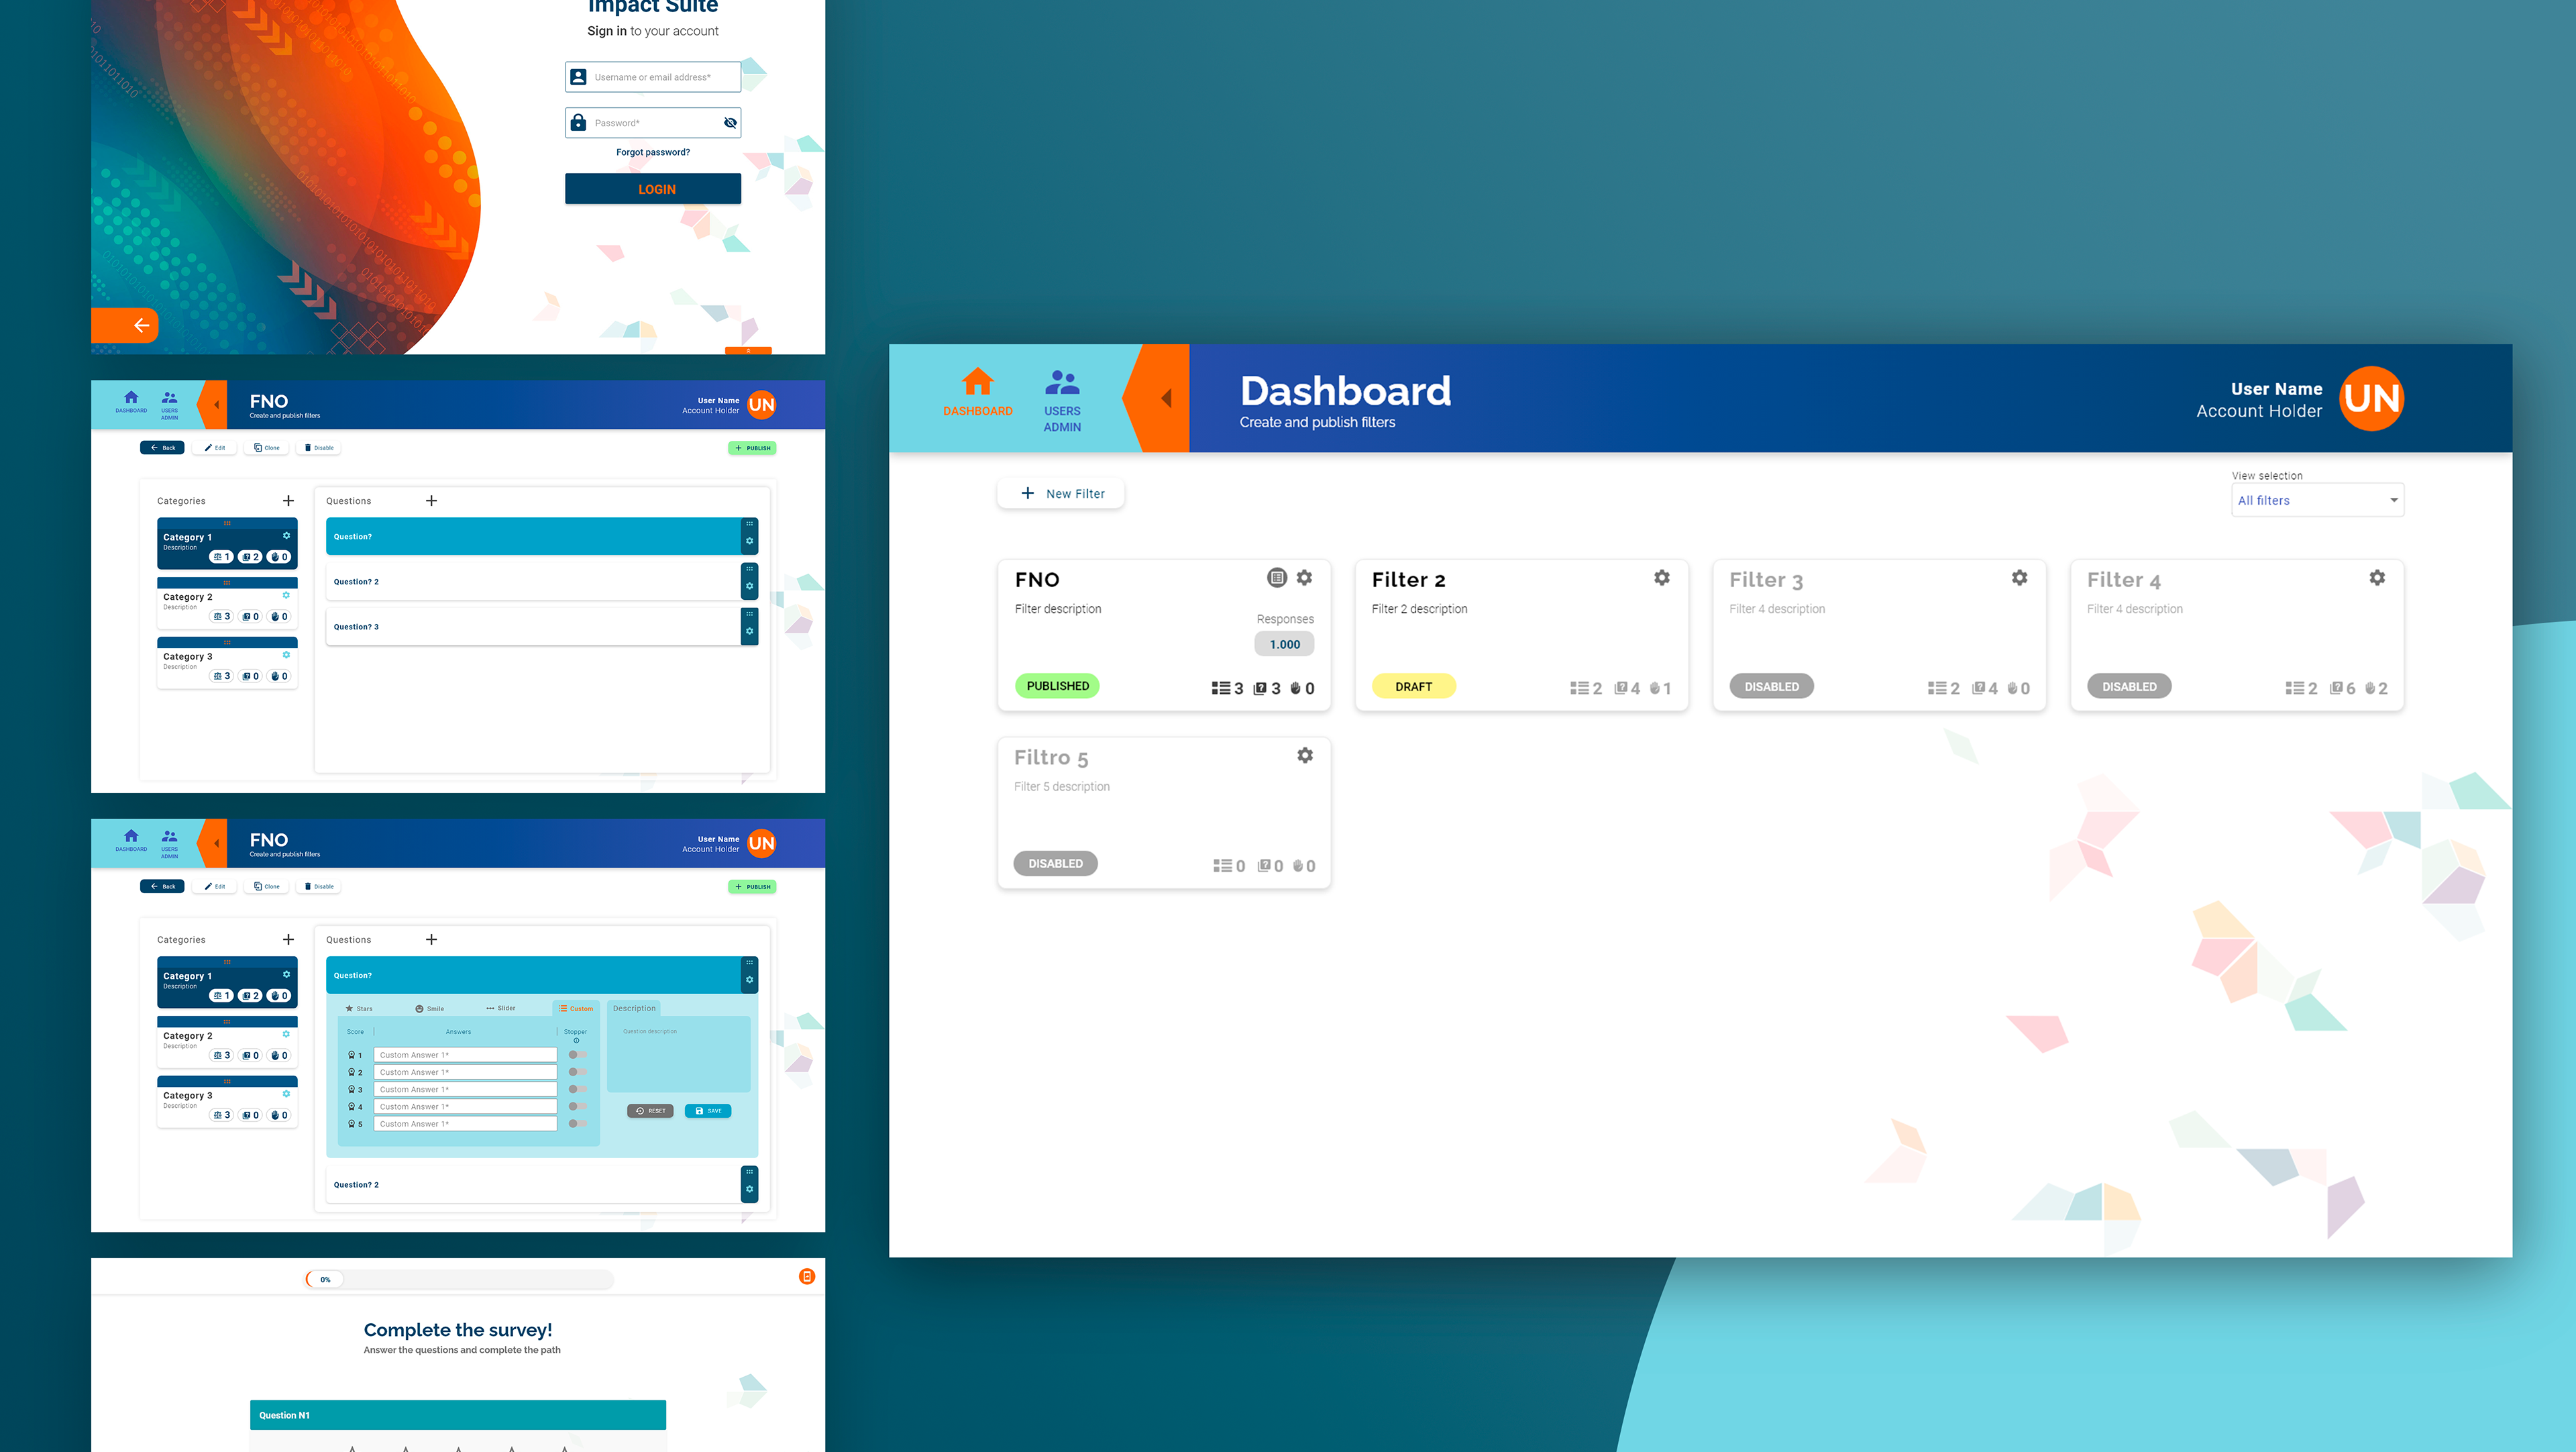Open FNO card's responses list icon
This screenshot has height=1452, width=2576.
(1276, 578)
